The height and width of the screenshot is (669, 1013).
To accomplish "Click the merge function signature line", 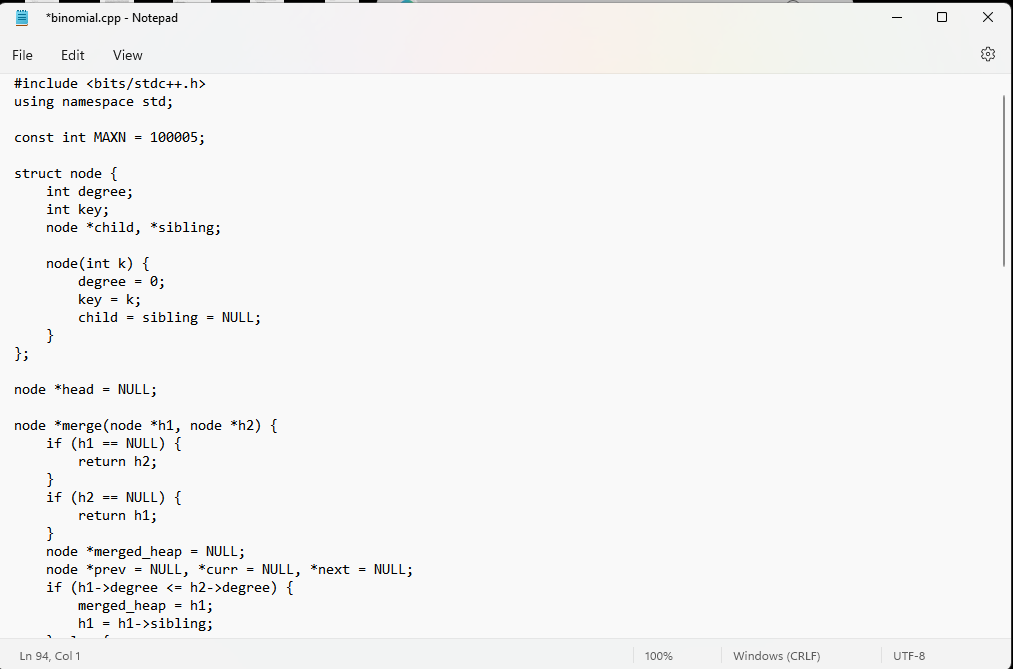I will coord(144,425).
